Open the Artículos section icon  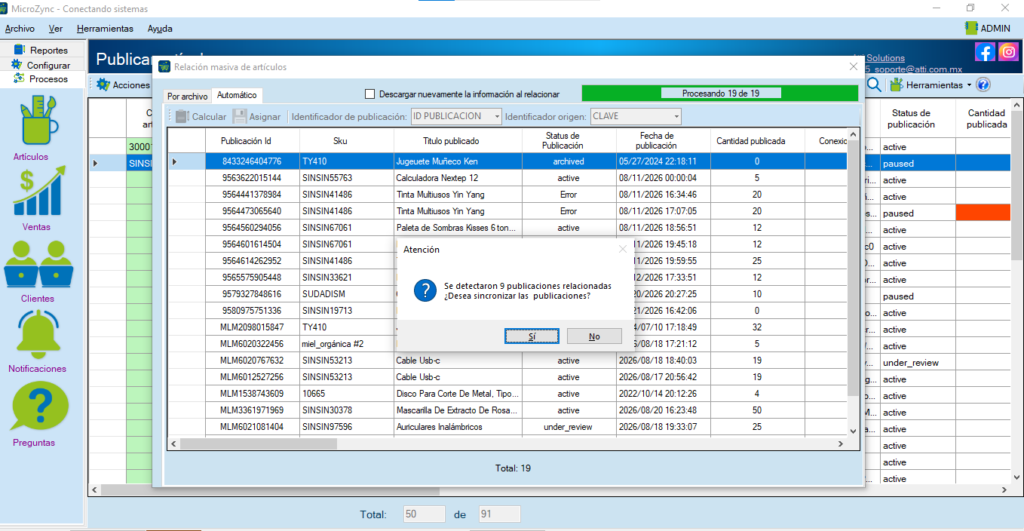38,120
